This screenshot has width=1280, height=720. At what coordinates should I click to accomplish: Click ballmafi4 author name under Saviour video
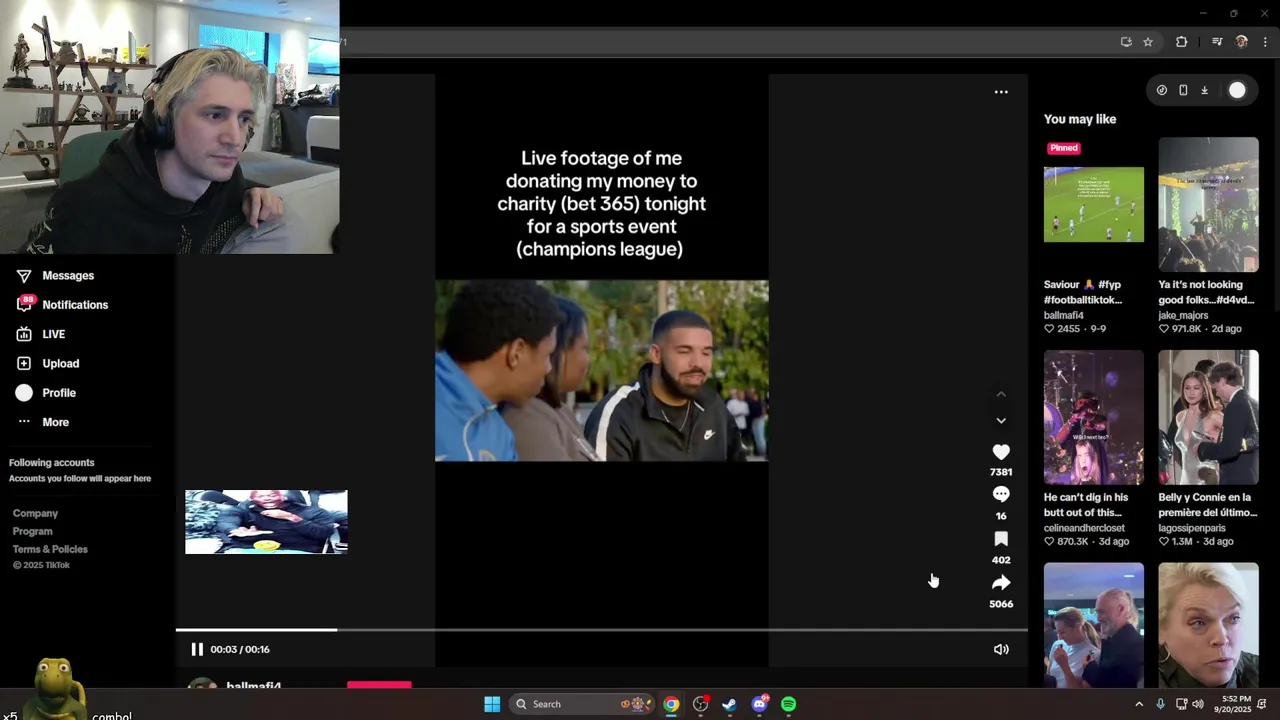1064,315
